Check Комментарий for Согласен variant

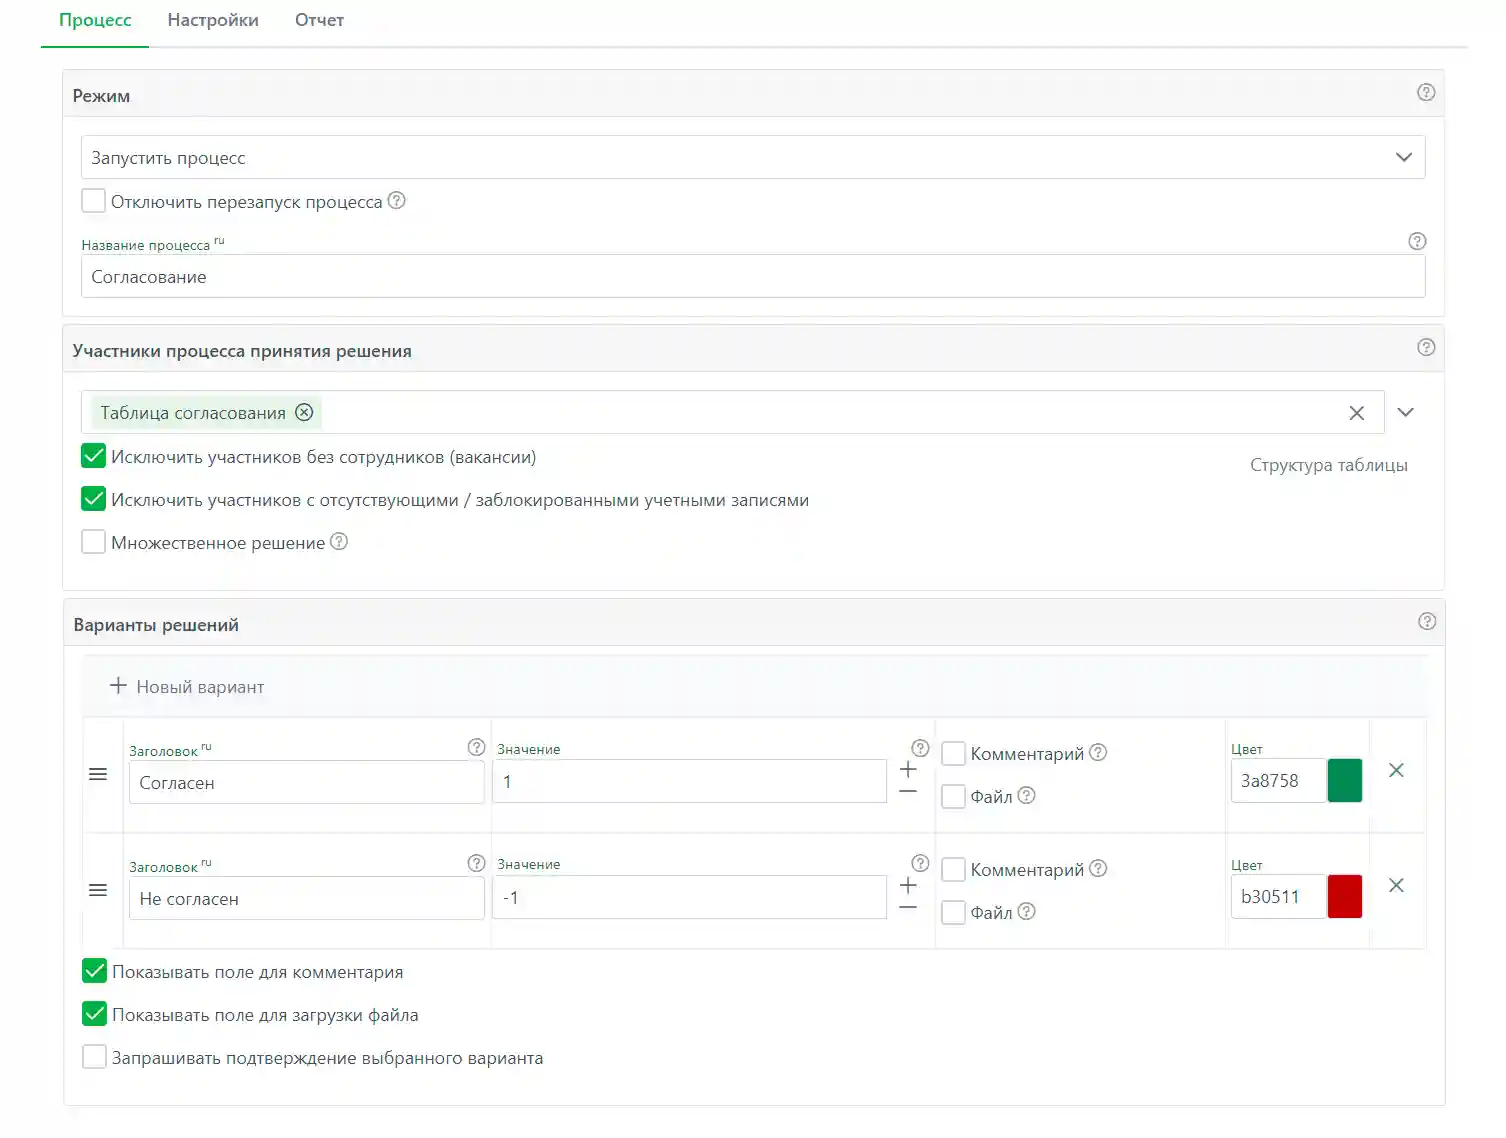tap(954, 753)
